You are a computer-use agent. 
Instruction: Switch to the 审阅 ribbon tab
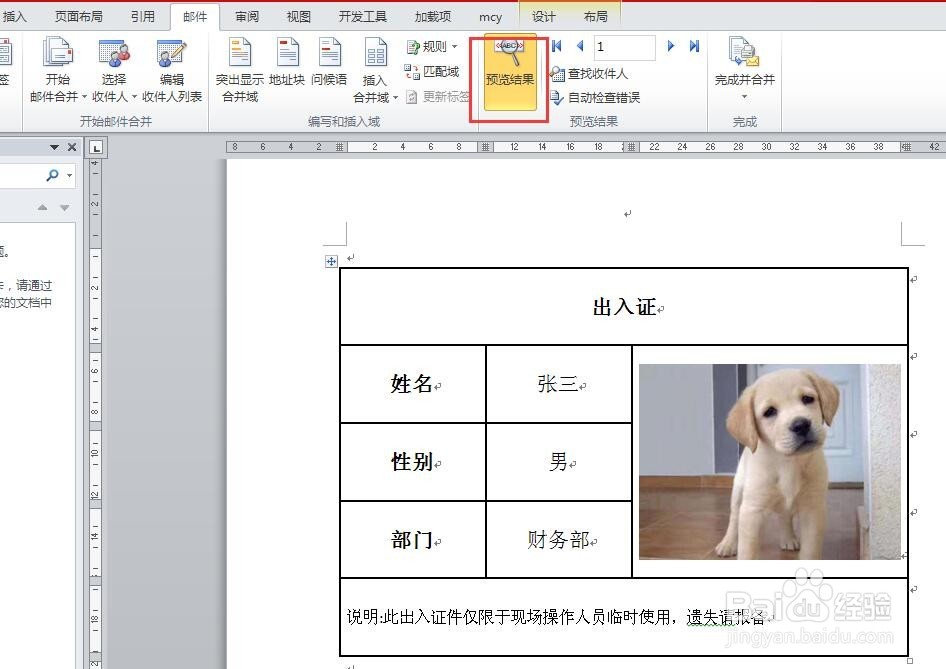coord(246,15)
